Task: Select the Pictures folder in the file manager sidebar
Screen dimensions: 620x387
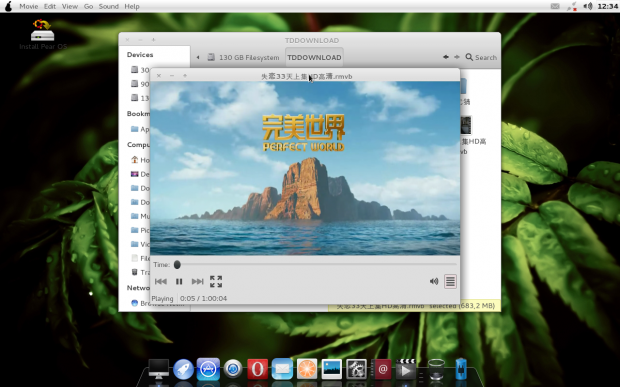Action: click(140, 230)
